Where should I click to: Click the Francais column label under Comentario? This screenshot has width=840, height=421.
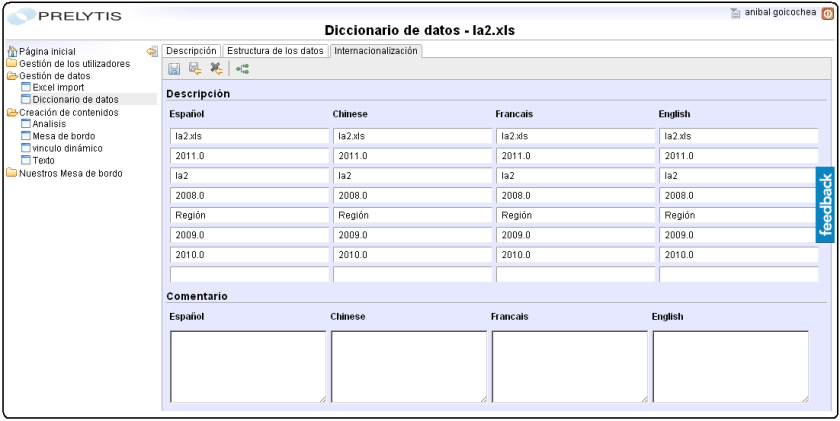point(509,317)
